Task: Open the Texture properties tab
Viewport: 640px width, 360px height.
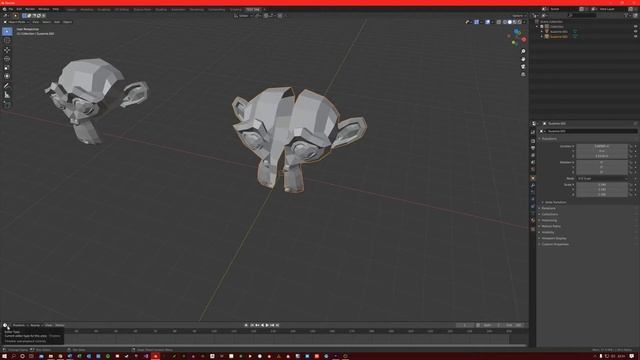Action: click(x=533, y=229)
